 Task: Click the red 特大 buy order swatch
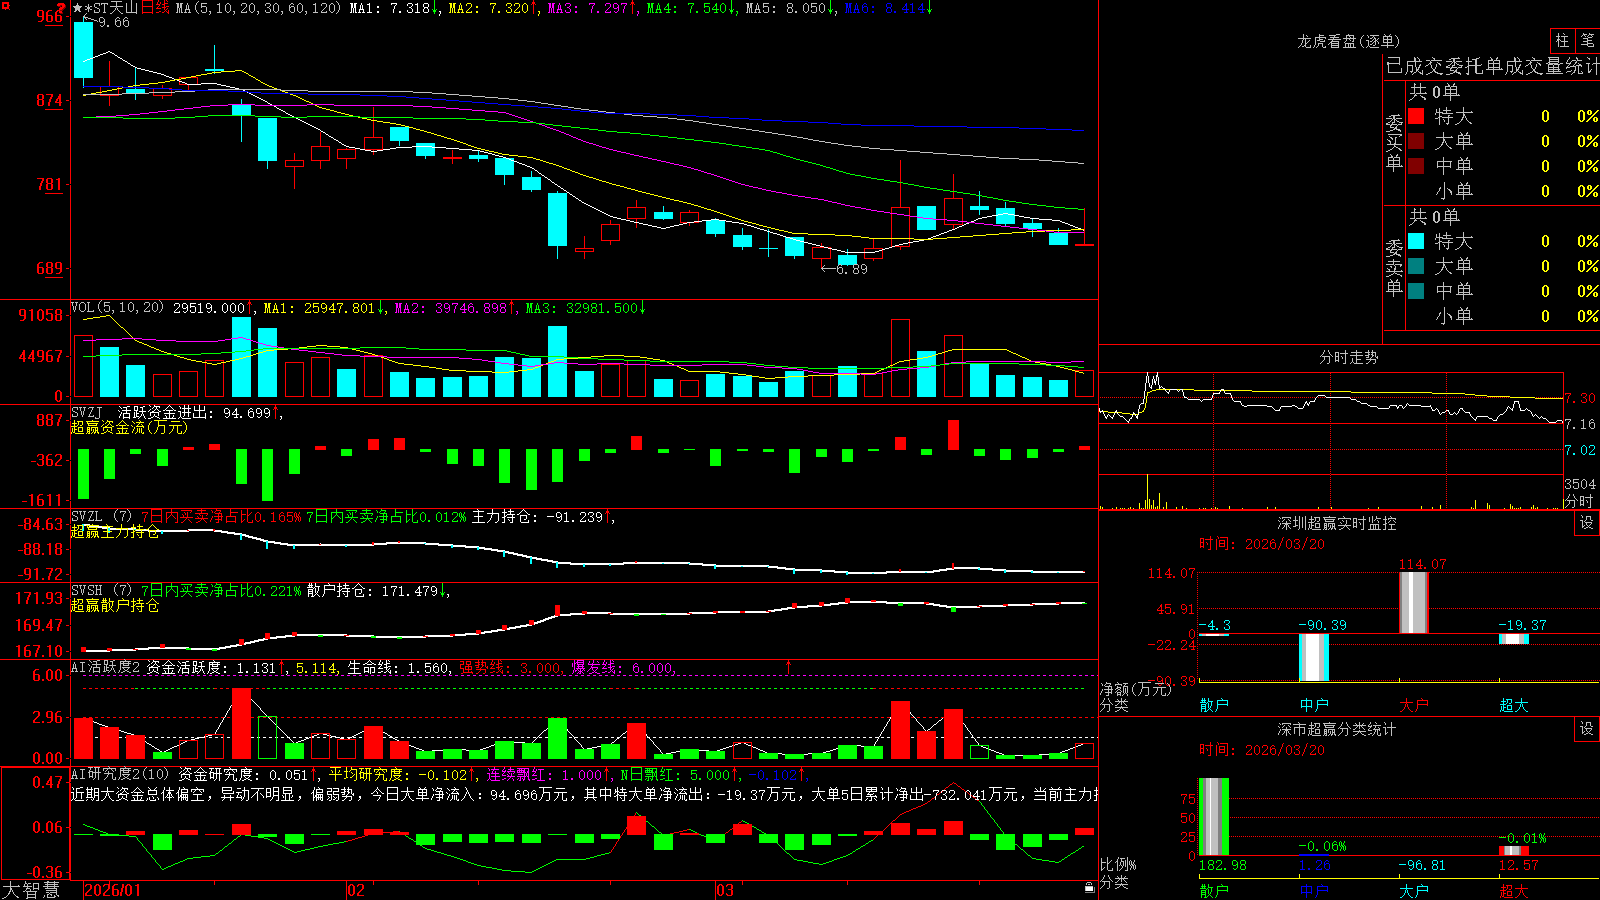point(1416,116)
